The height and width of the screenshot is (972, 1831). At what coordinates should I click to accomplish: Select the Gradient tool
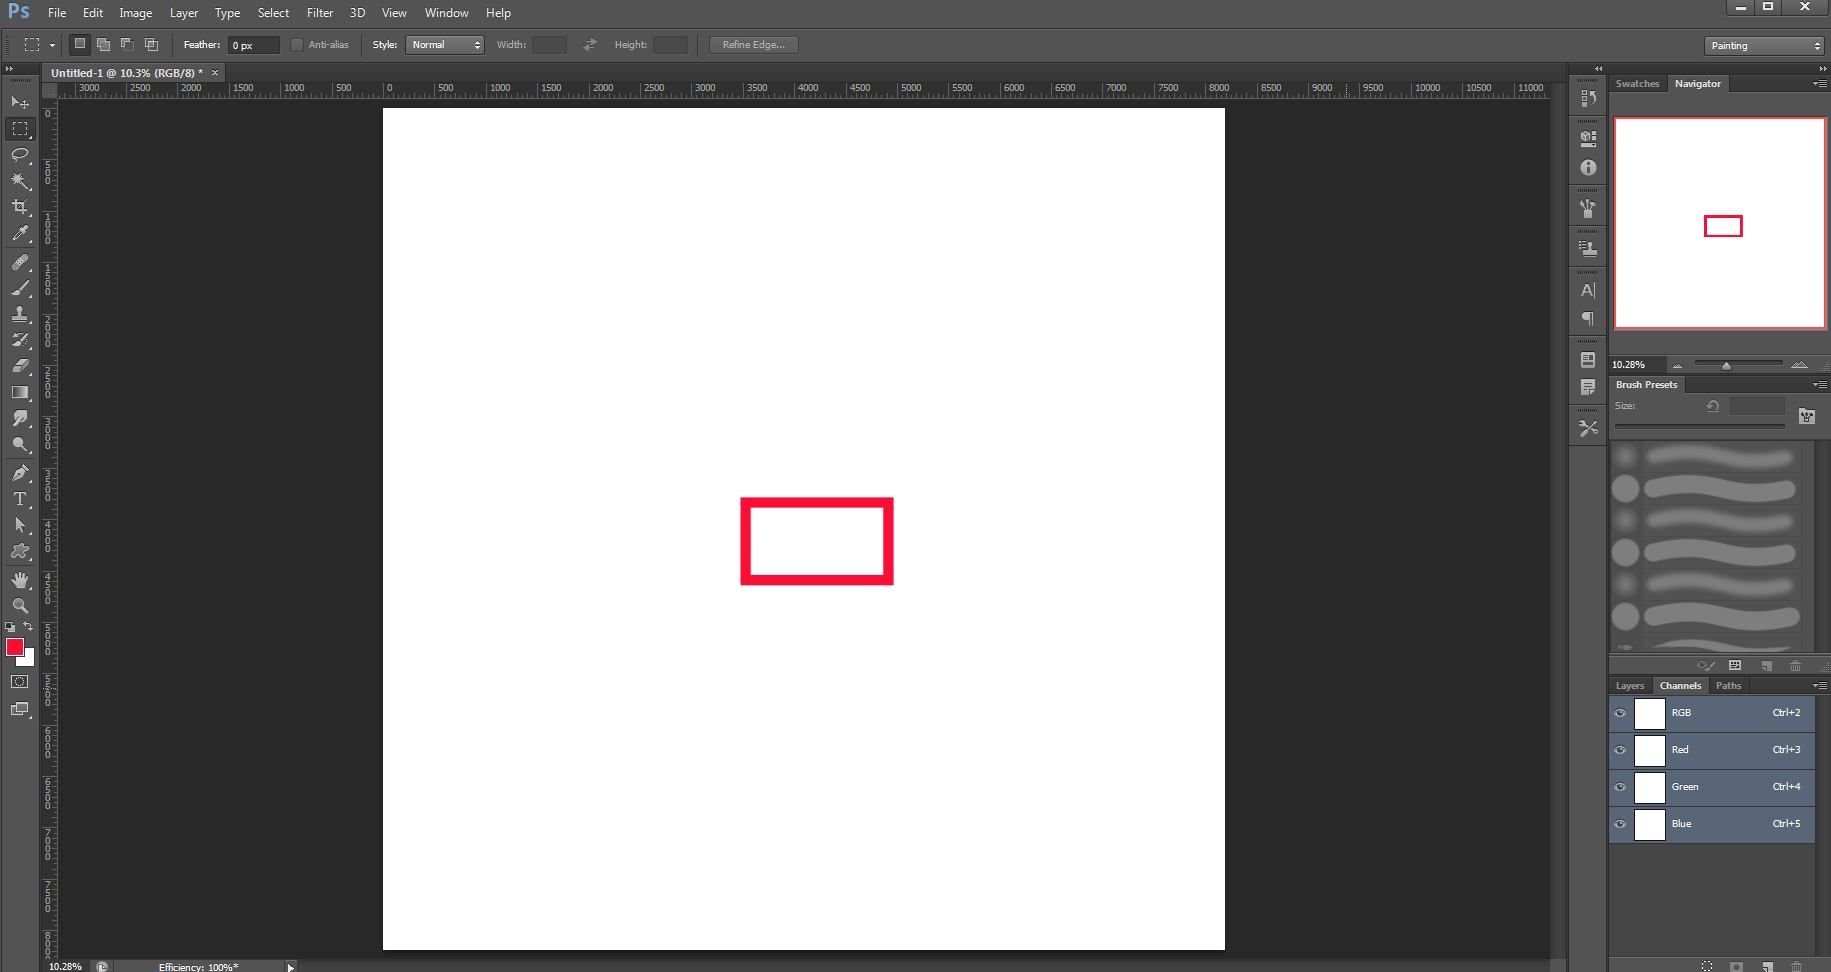[20, 392]
